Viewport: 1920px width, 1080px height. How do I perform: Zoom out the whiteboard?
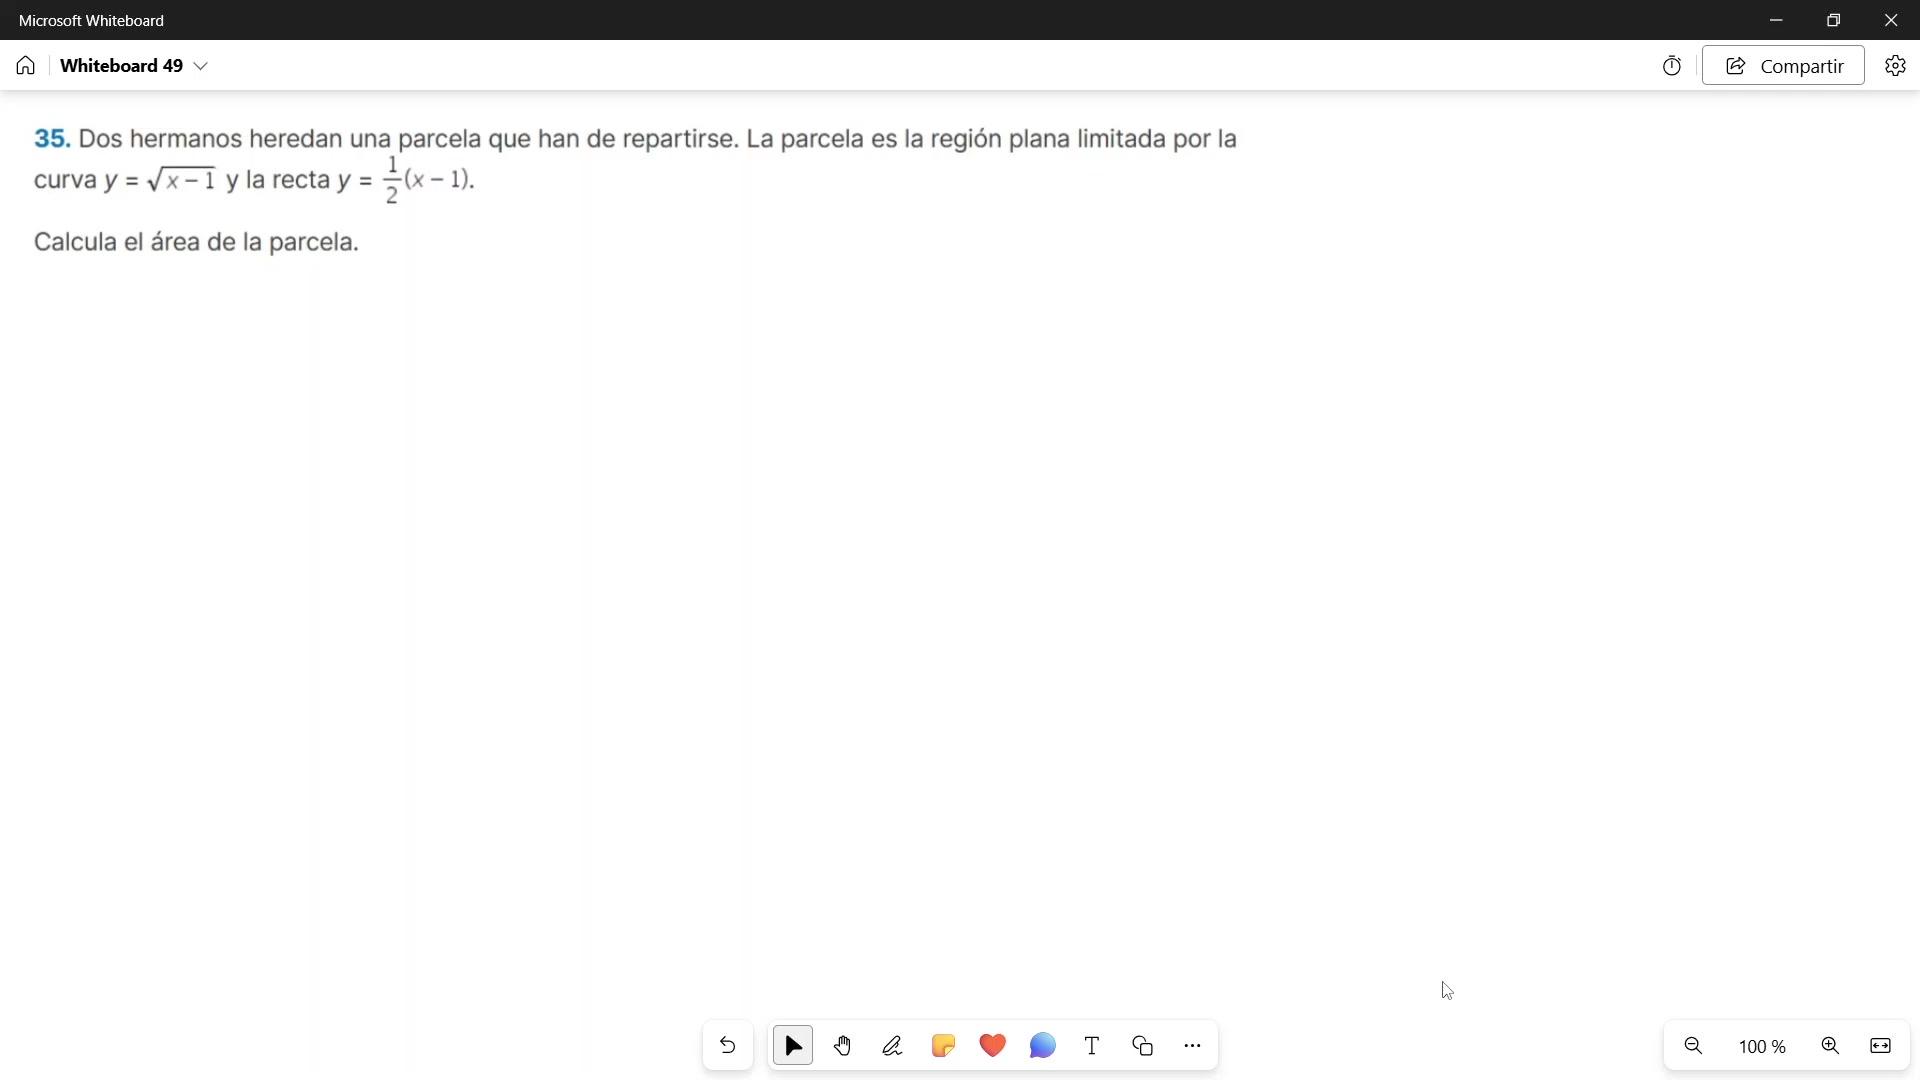[x=1693, y=1046]
